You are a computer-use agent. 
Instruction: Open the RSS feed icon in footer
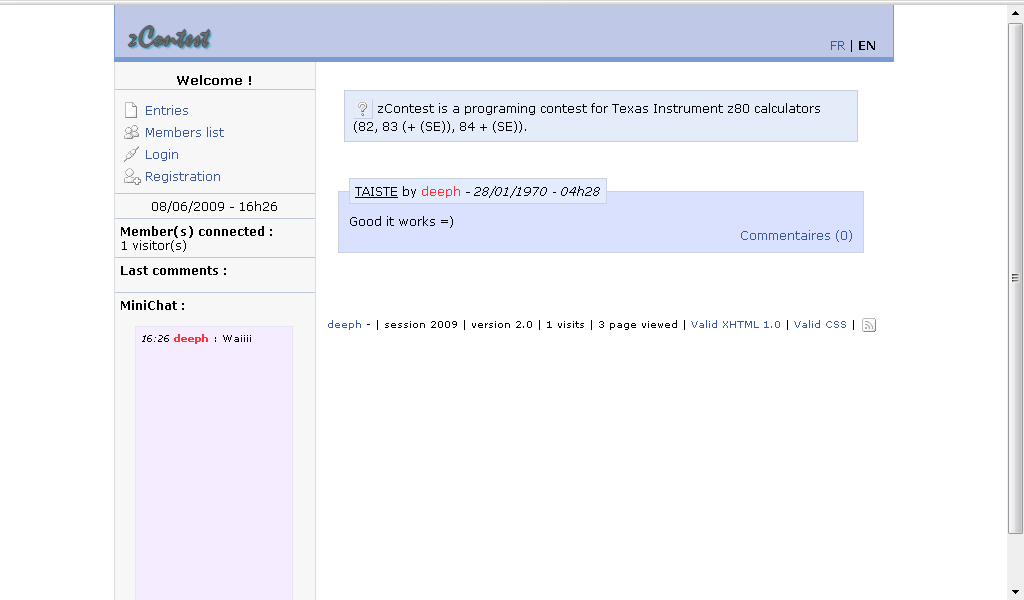click(869, 325)
